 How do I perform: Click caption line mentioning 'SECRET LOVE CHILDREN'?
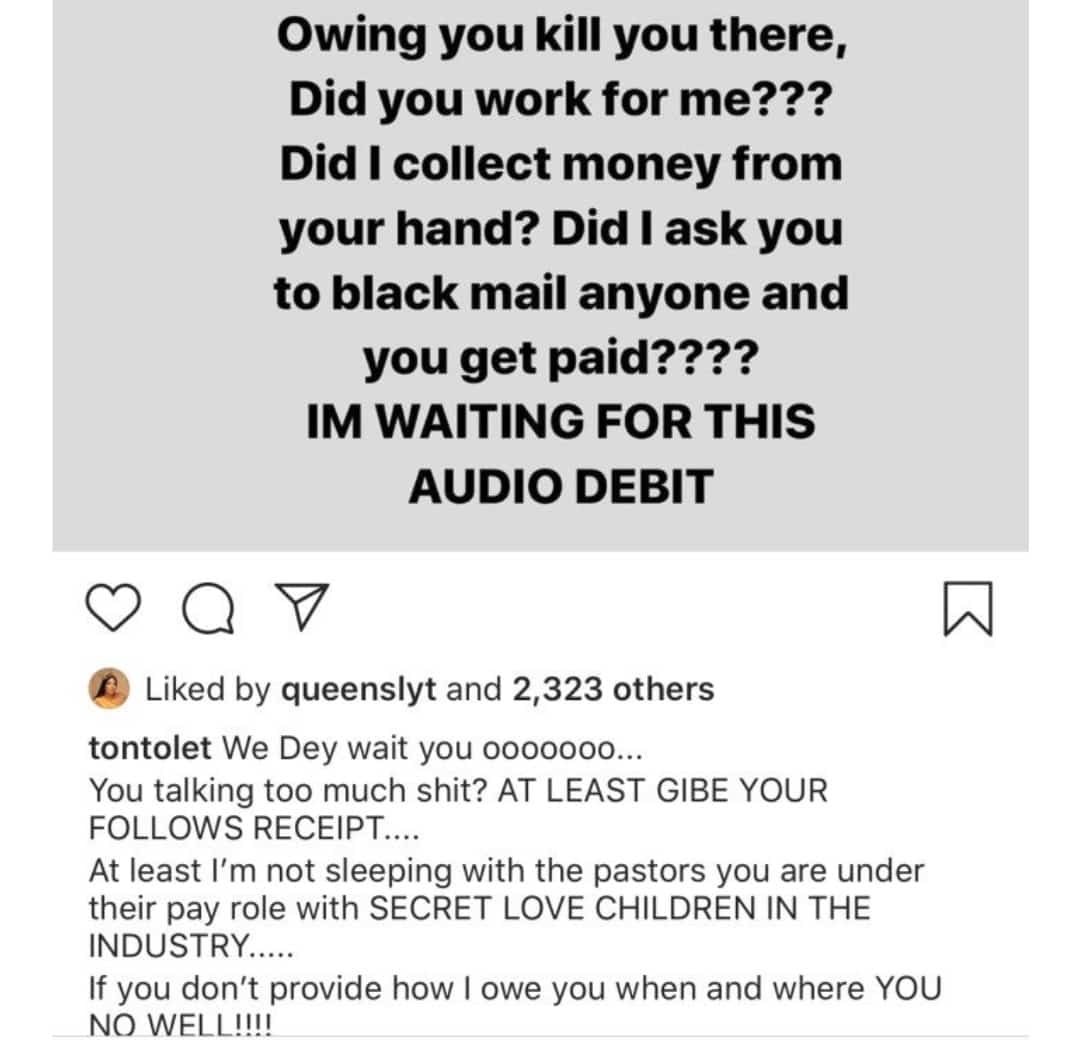(480, 908)
